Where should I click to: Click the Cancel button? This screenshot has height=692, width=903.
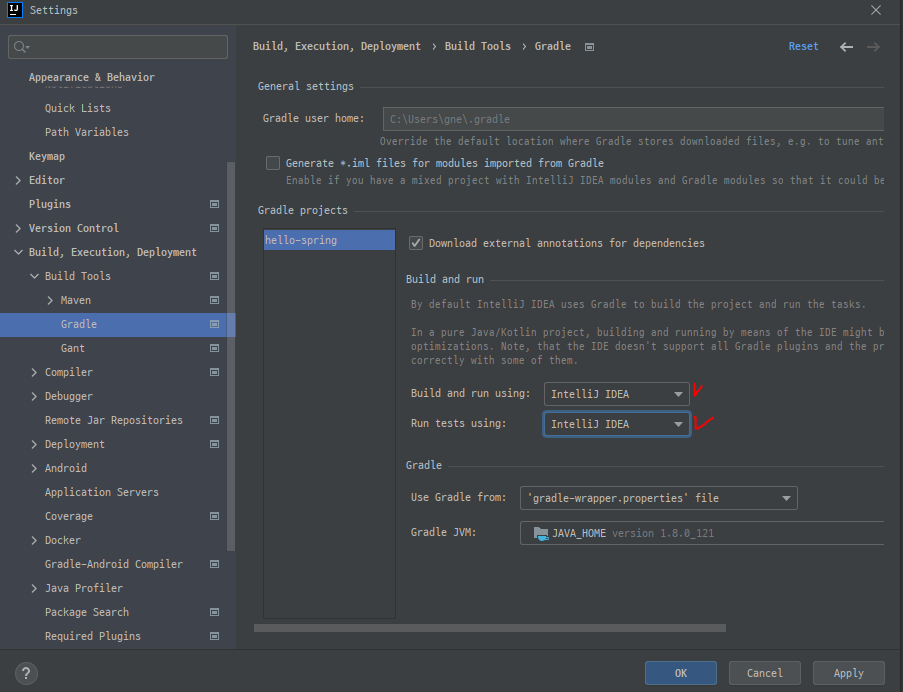764,673
